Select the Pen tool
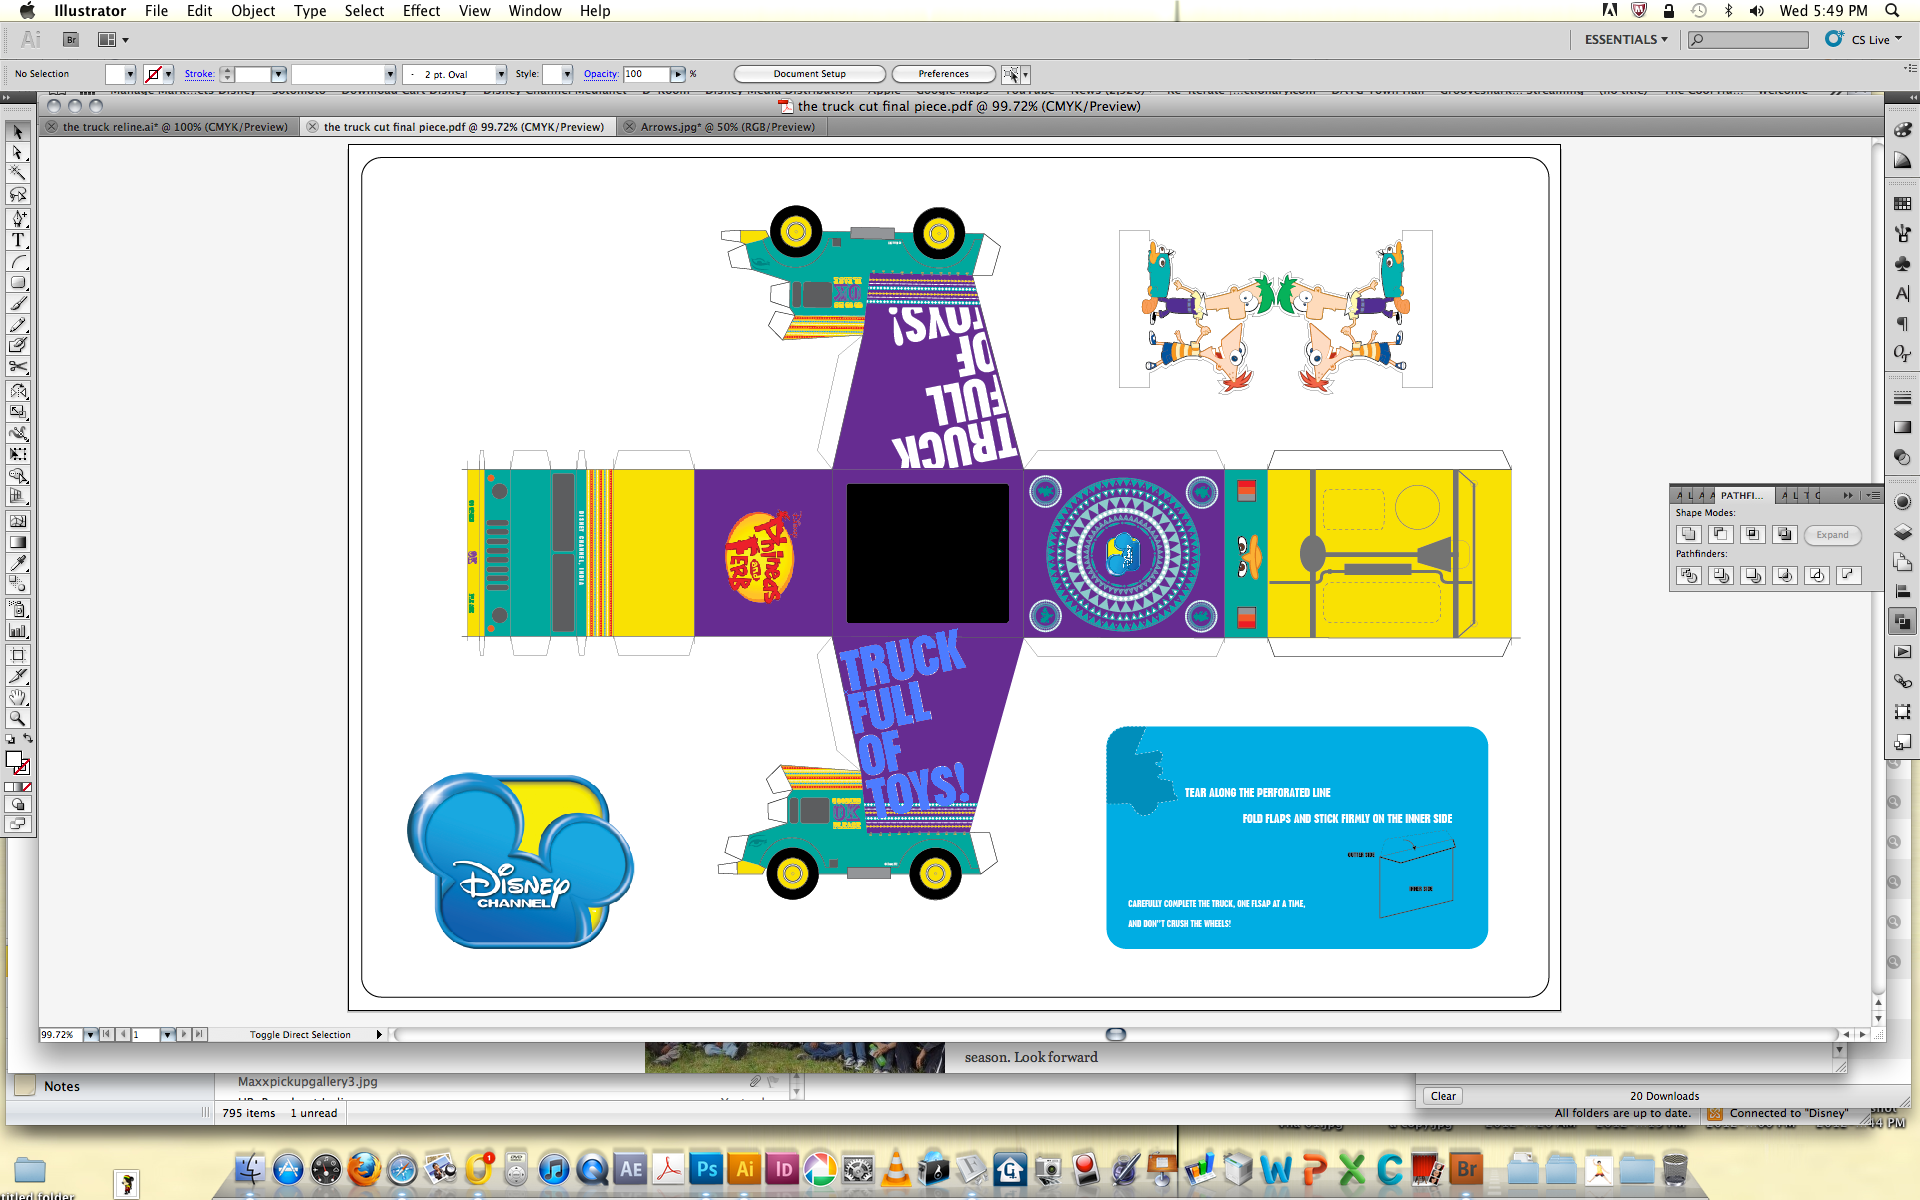1920x1200 pixels. point(17,219)
